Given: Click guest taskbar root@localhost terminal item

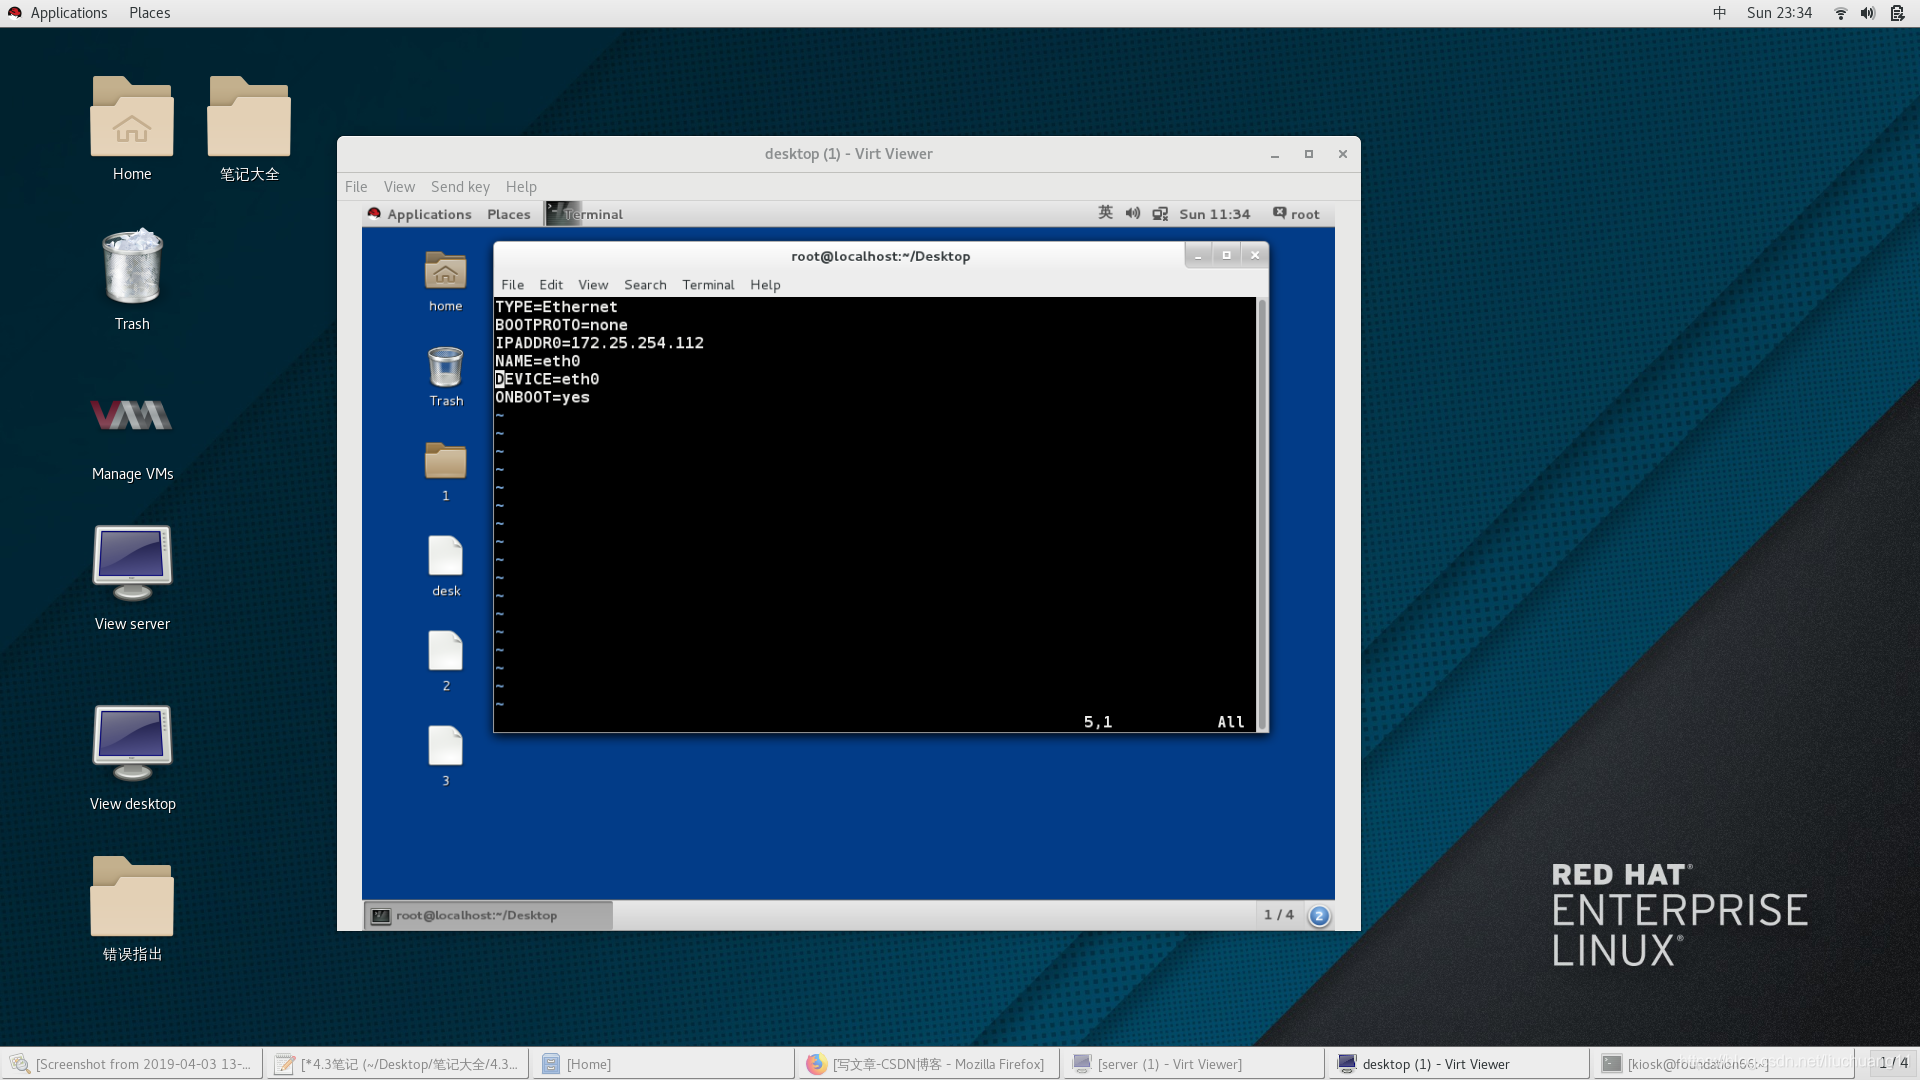Looking at the screenshot, I should (x=489, y=915).
